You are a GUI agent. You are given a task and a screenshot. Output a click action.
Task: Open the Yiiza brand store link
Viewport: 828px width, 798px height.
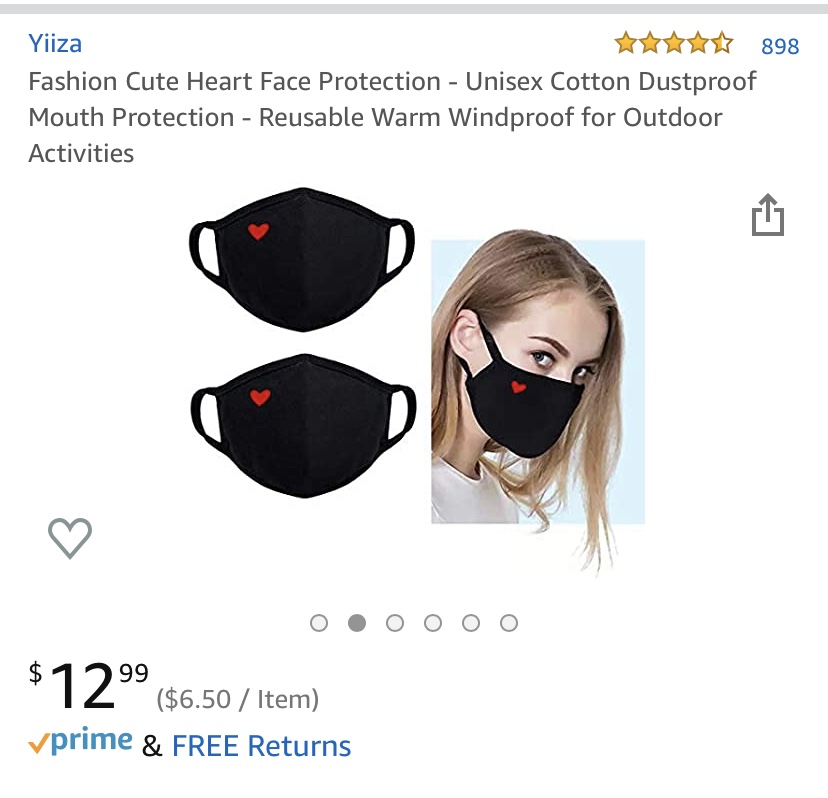click(x=55, y=43)
